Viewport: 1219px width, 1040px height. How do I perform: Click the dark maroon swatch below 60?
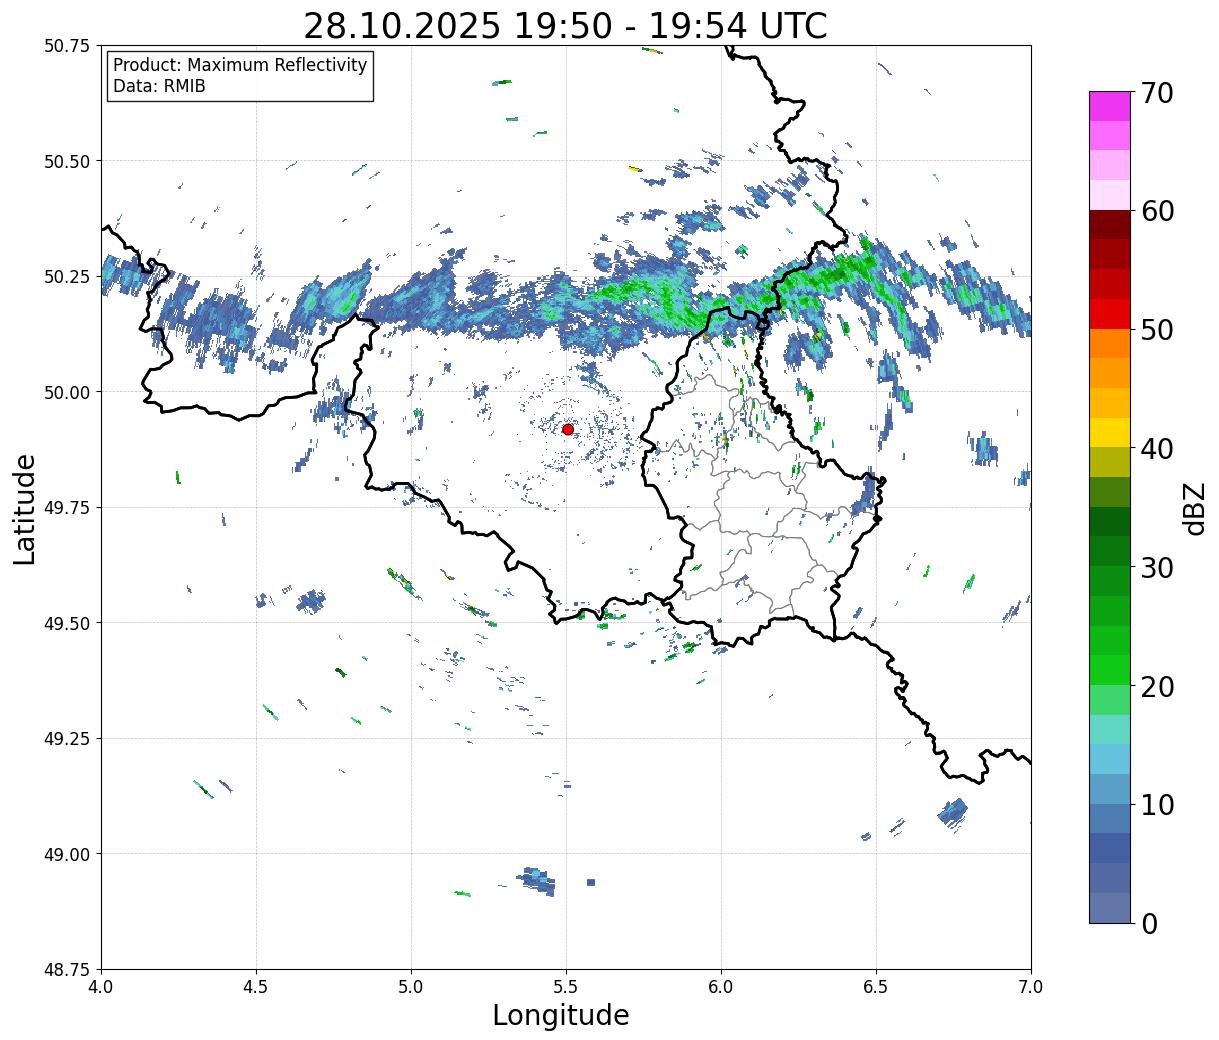(1110, 225)
